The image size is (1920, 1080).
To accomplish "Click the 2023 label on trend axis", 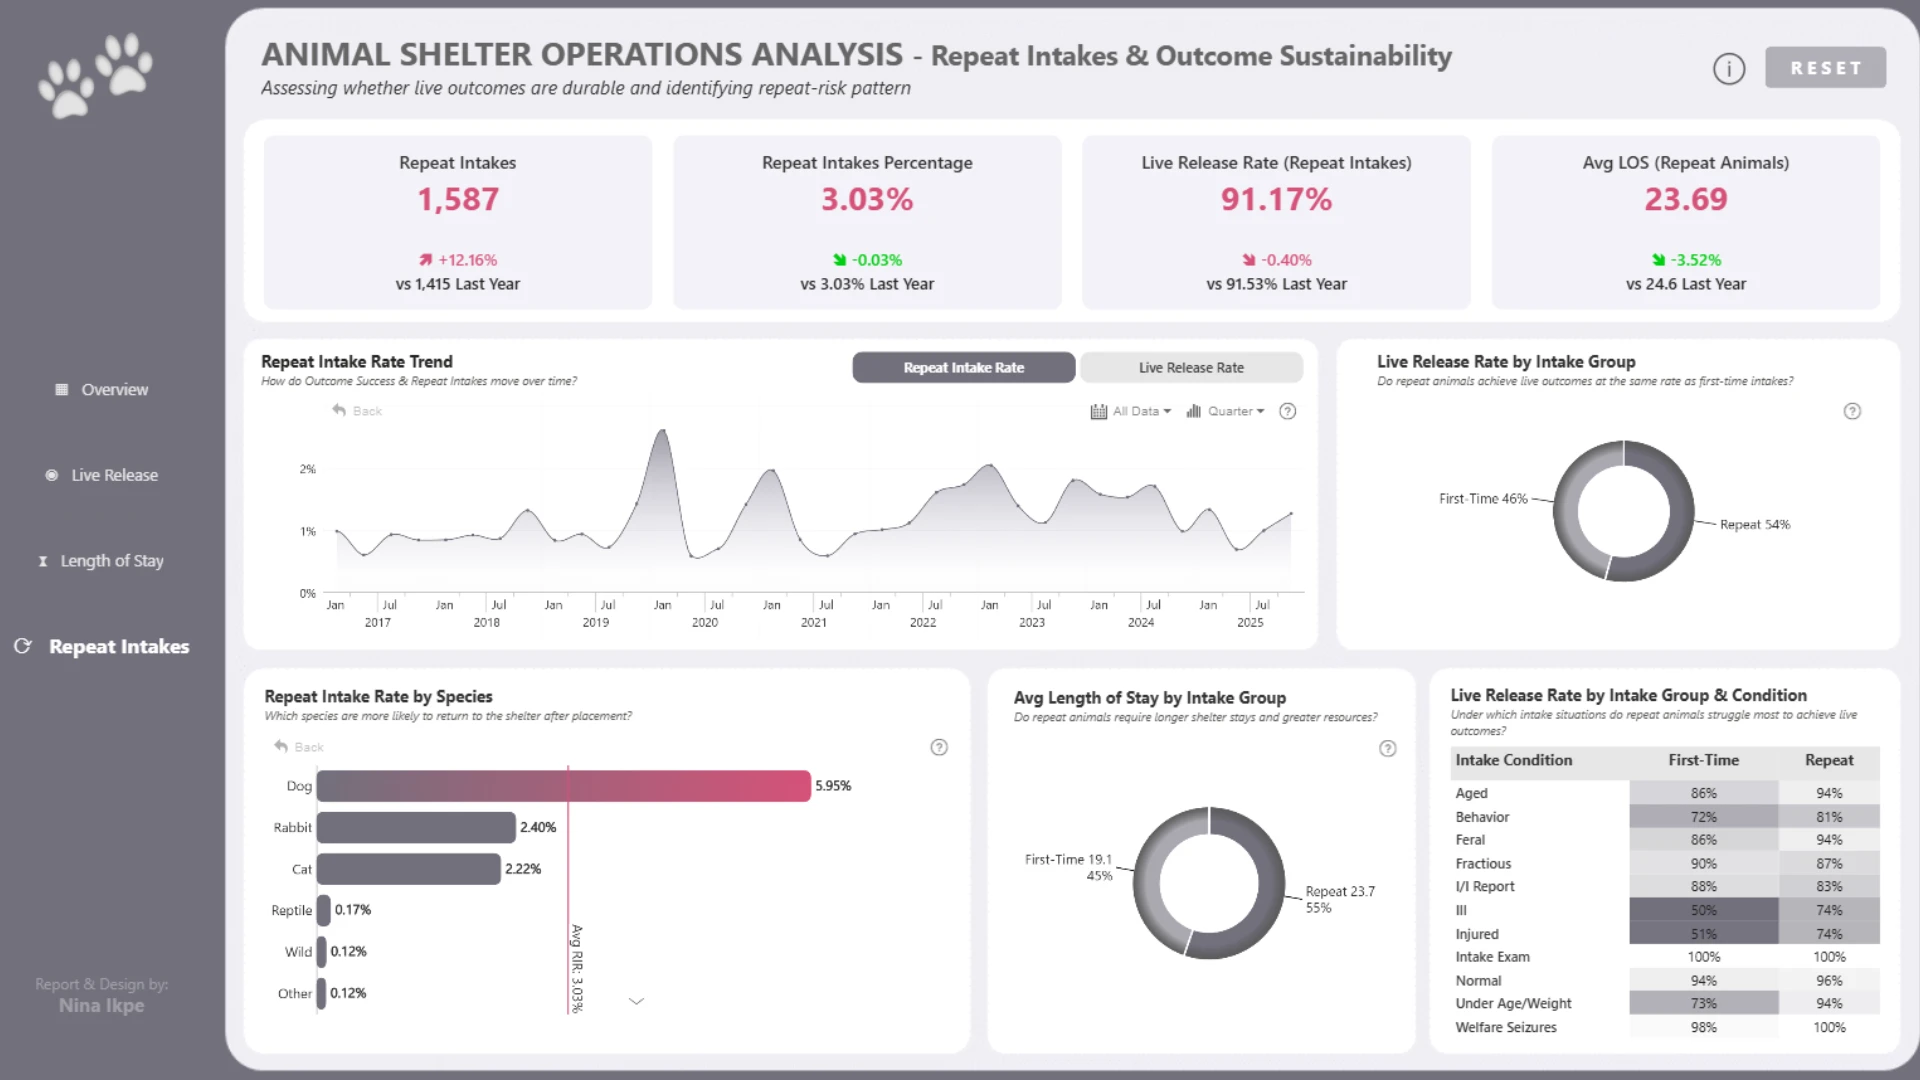I will pyautogui.click(x=1032, y=623).
